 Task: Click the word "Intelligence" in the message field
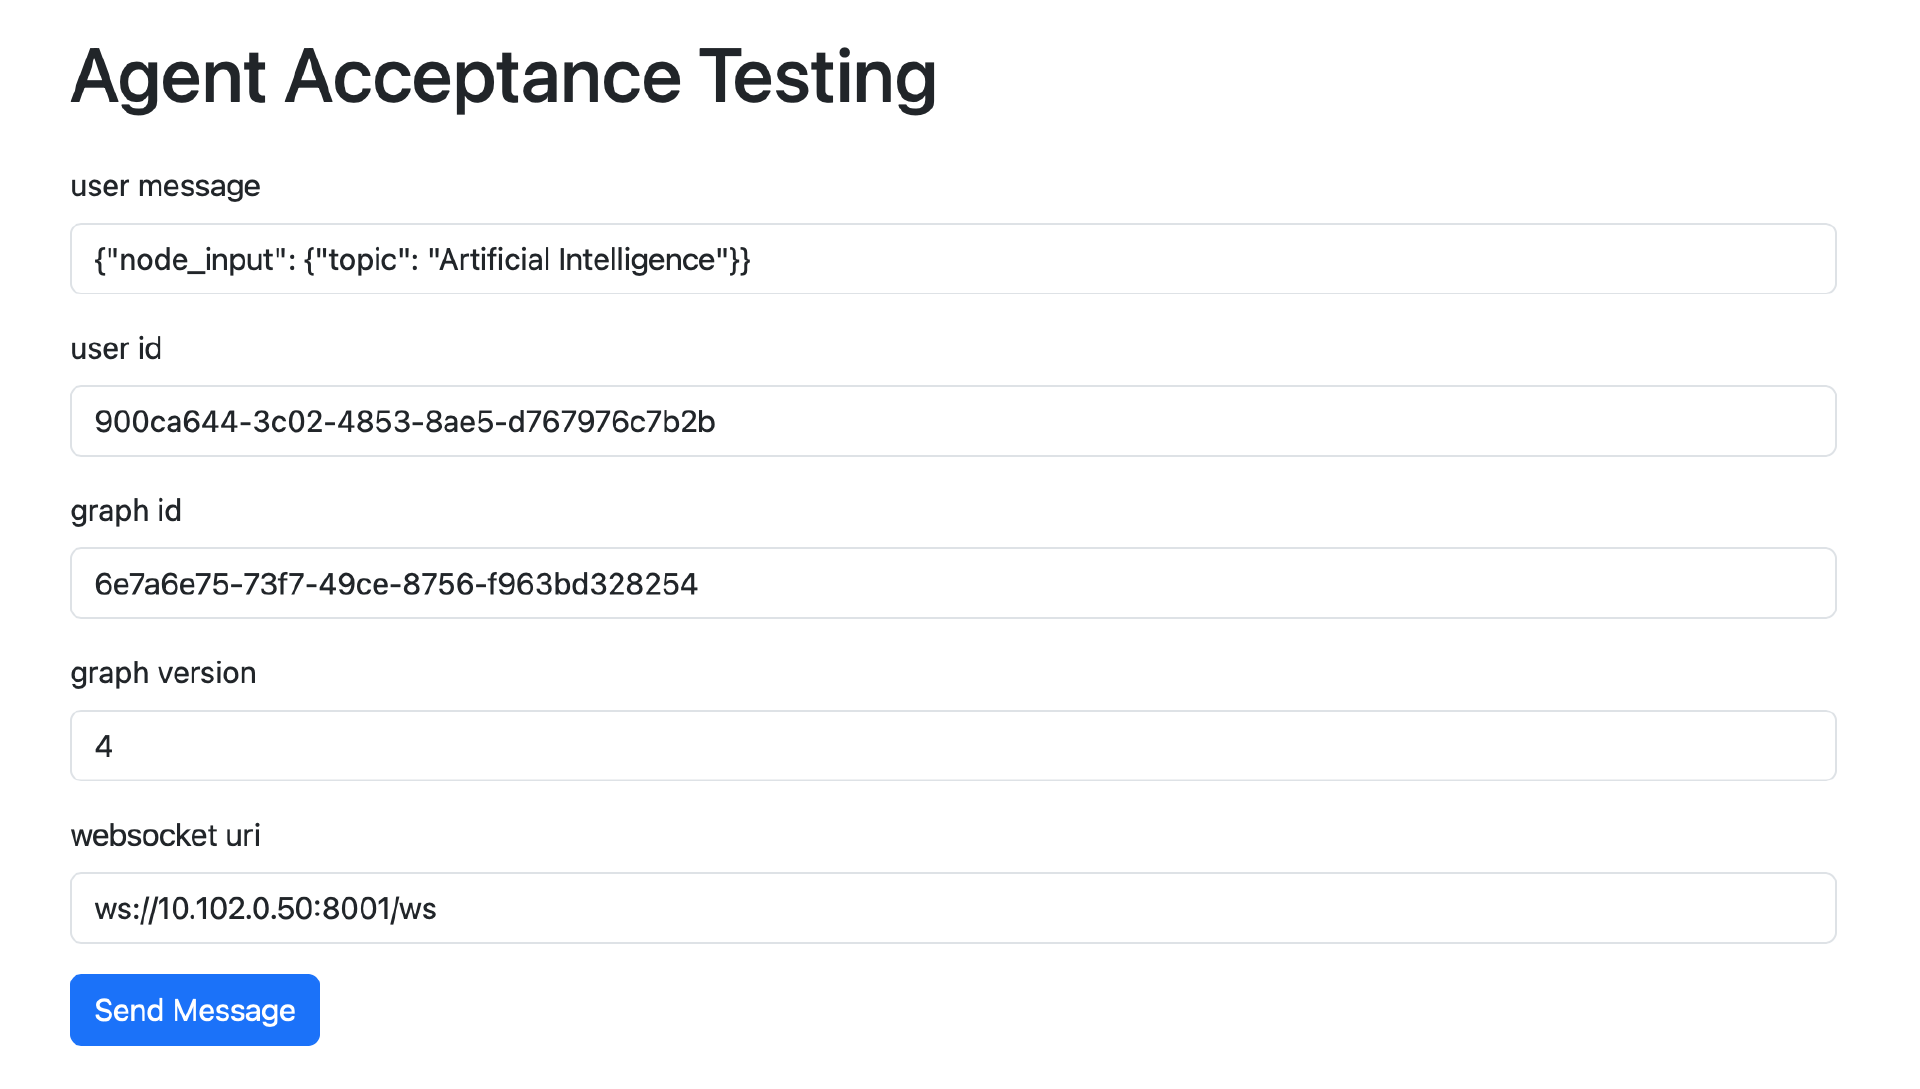[x=637, y=260]
